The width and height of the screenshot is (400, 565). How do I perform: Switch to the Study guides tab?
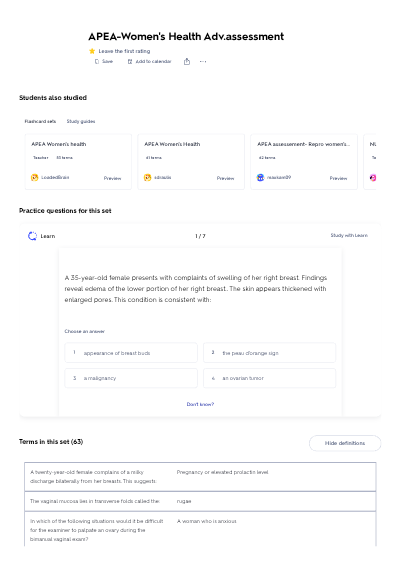pyautogui.click(x=81, y=121)
